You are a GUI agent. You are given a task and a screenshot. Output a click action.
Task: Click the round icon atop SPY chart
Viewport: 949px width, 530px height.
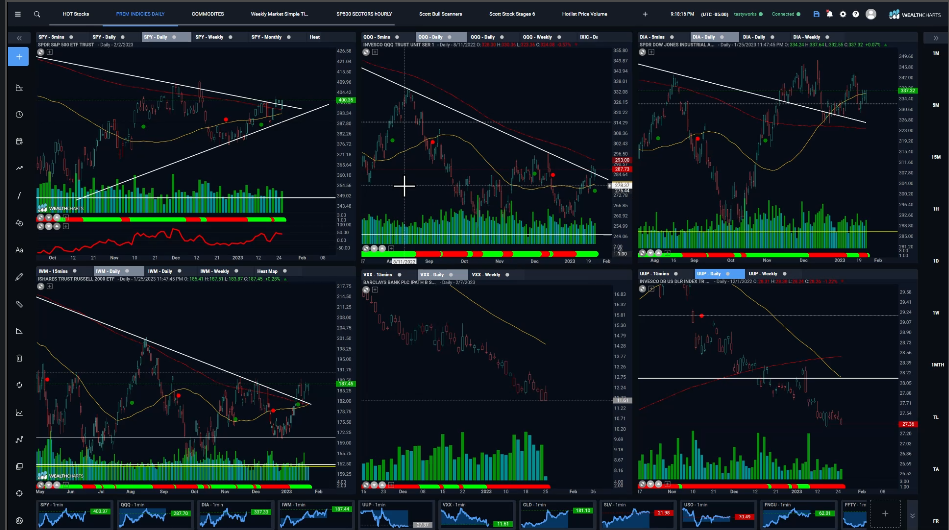pyautogui.click(x=41, y=53)
